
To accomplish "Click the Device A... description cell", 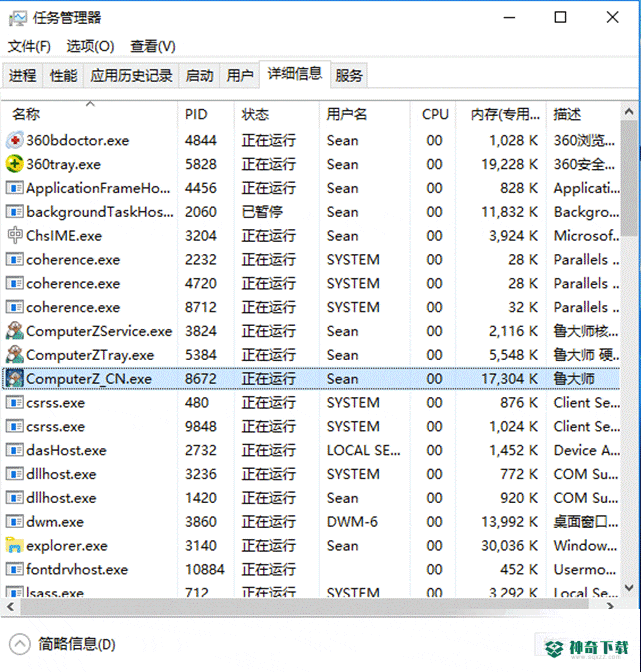I will (586, 450).
